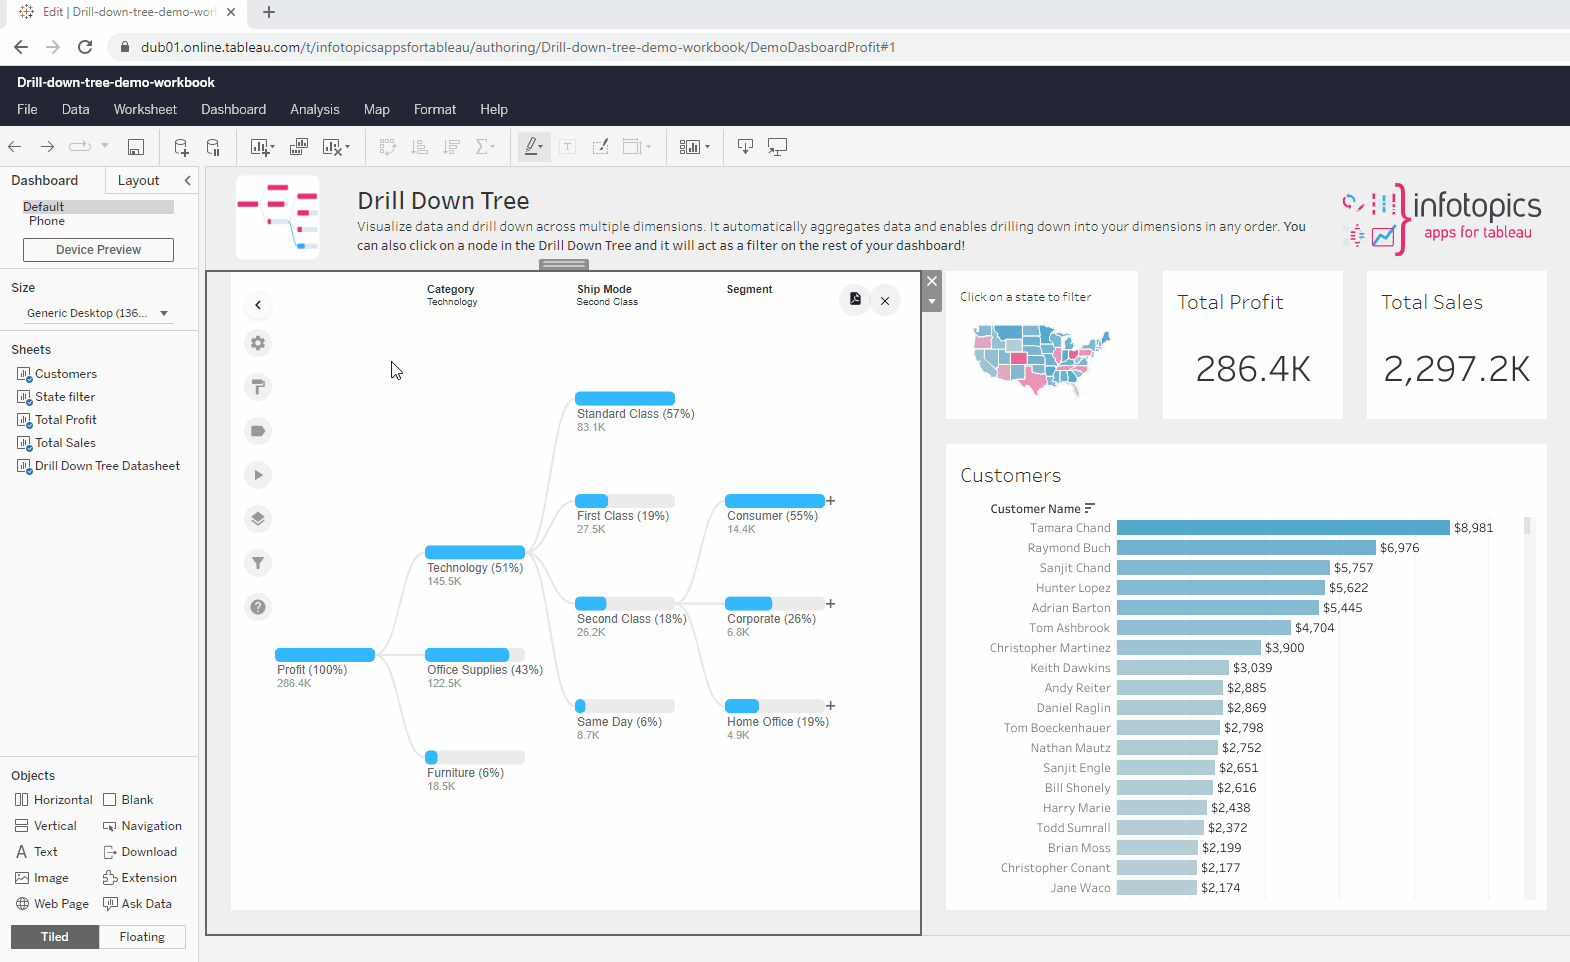Switch object placement to Floating
The width and height of the screenshot is (1570, 962).
pyautogui.click(x=142, y=937)
